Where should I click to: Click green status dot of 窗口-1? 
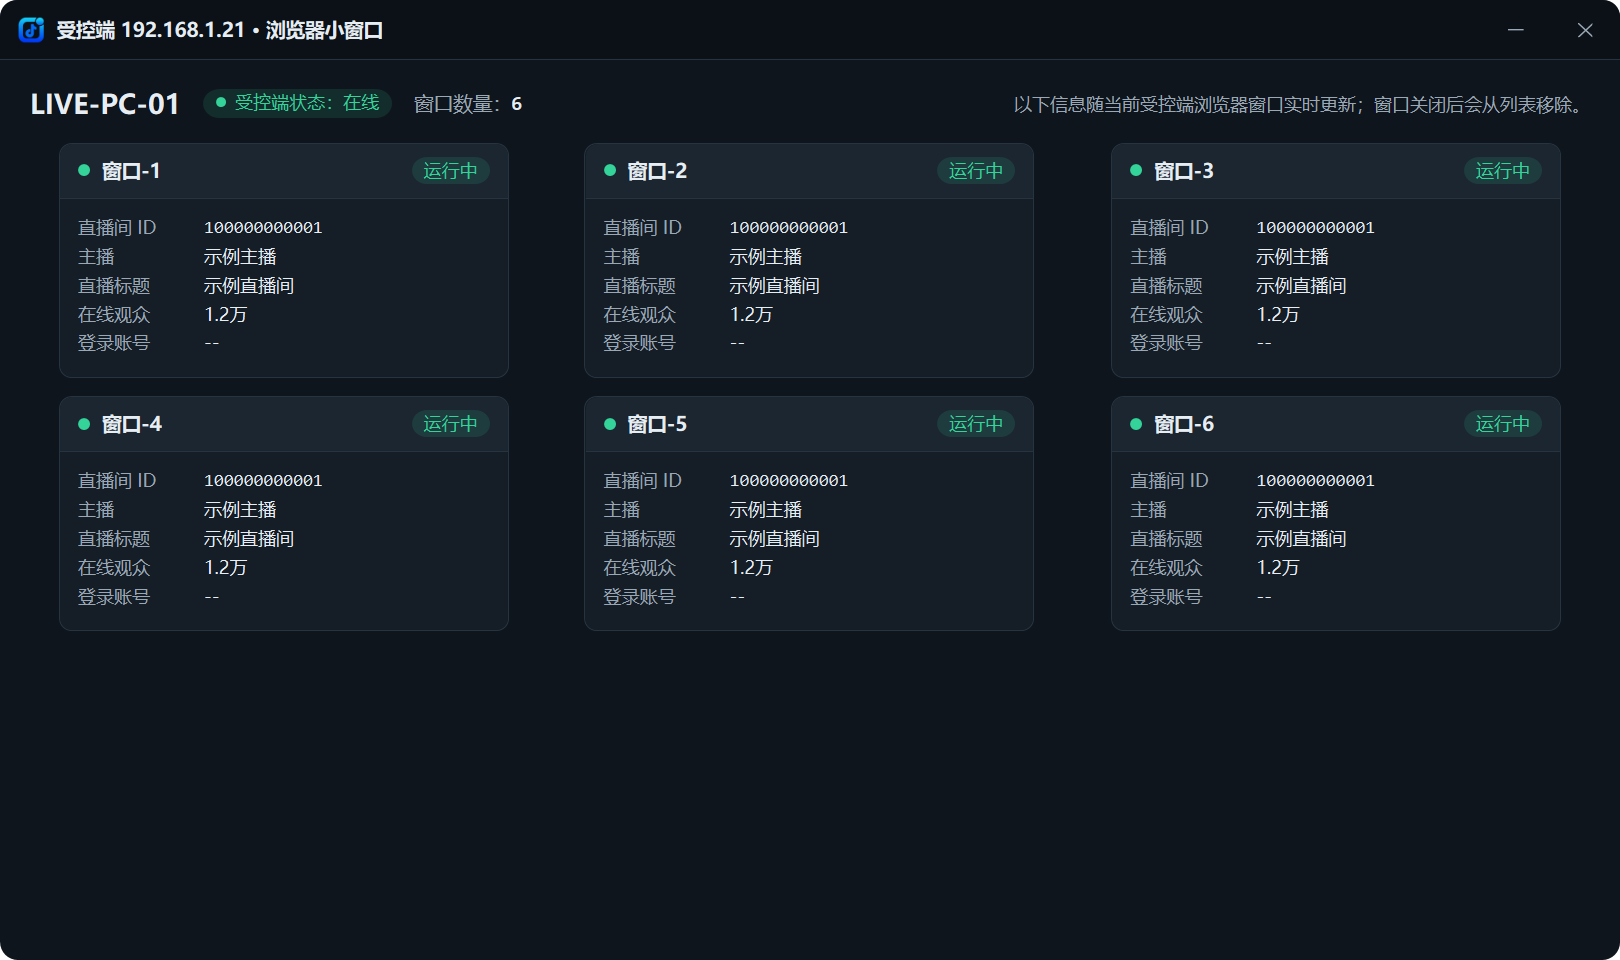pyautogui.click(x=84, y=171)
